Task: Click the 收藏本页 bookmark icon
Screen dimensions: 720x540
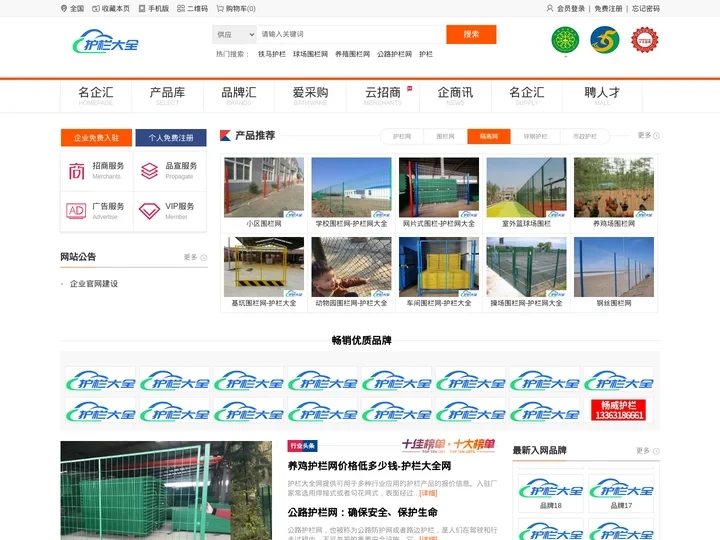Action: (x=96, y=8)
